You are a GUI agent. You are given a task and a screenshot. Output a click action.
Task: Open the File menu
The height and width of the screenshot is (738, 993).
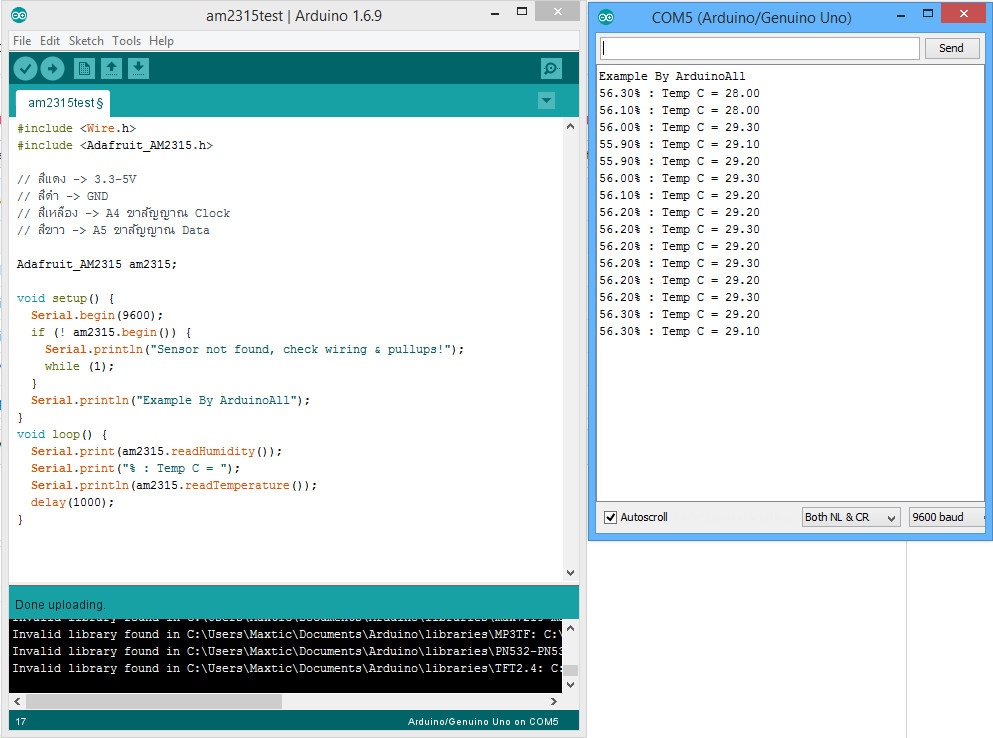pos(22,41)
